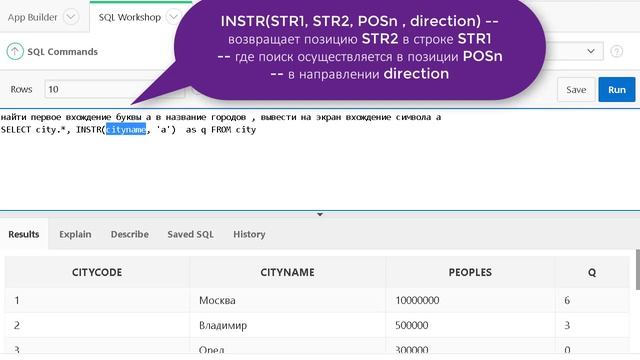640x360 pixels.
Task: Open the SQL Workshop tab
Action: 129,17
